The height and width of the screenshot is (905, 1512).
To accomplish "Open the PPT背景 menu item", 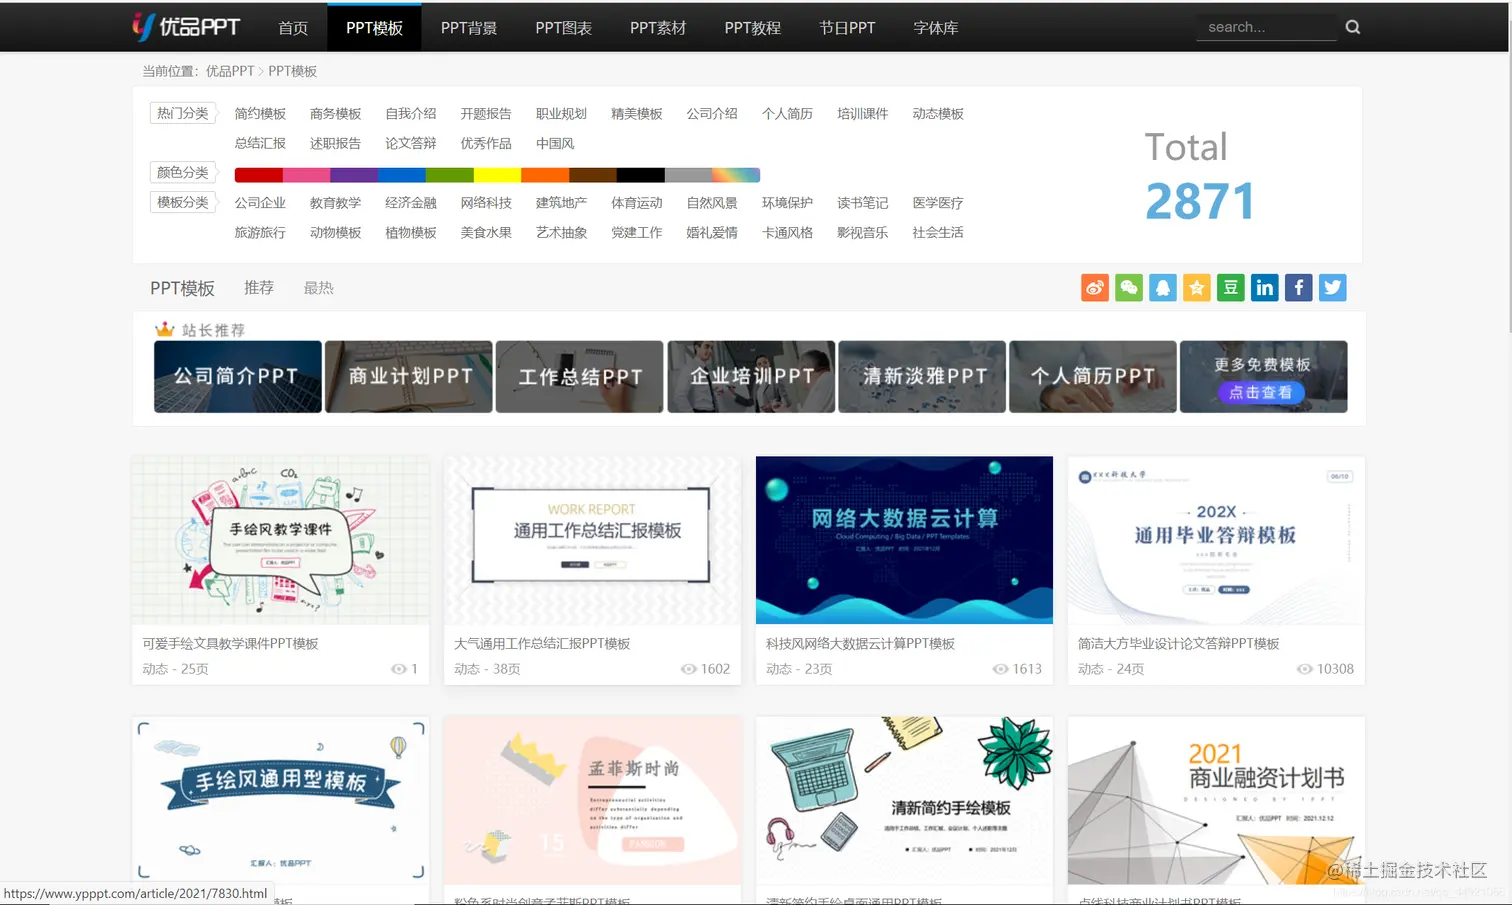I will tap(468, 27).
